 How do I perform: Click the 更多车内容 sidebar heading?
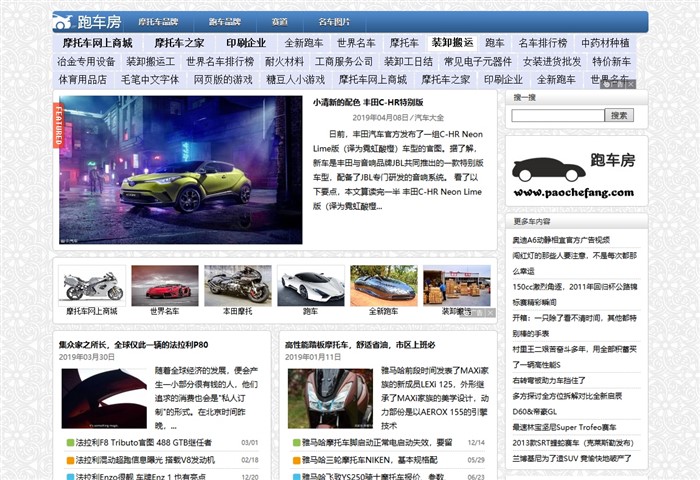click(x=532, y=221)
